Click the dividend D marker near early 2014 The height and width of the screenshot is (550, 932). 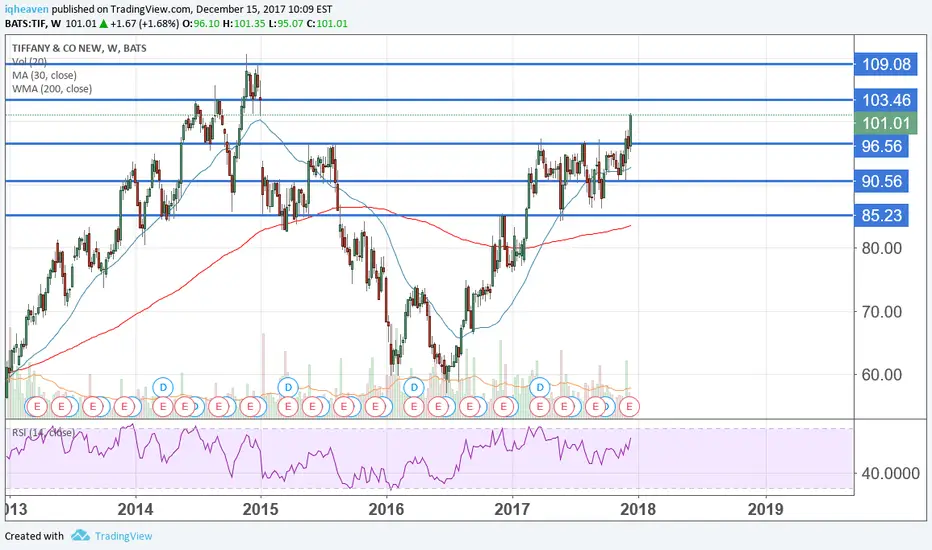click(162, 387)
